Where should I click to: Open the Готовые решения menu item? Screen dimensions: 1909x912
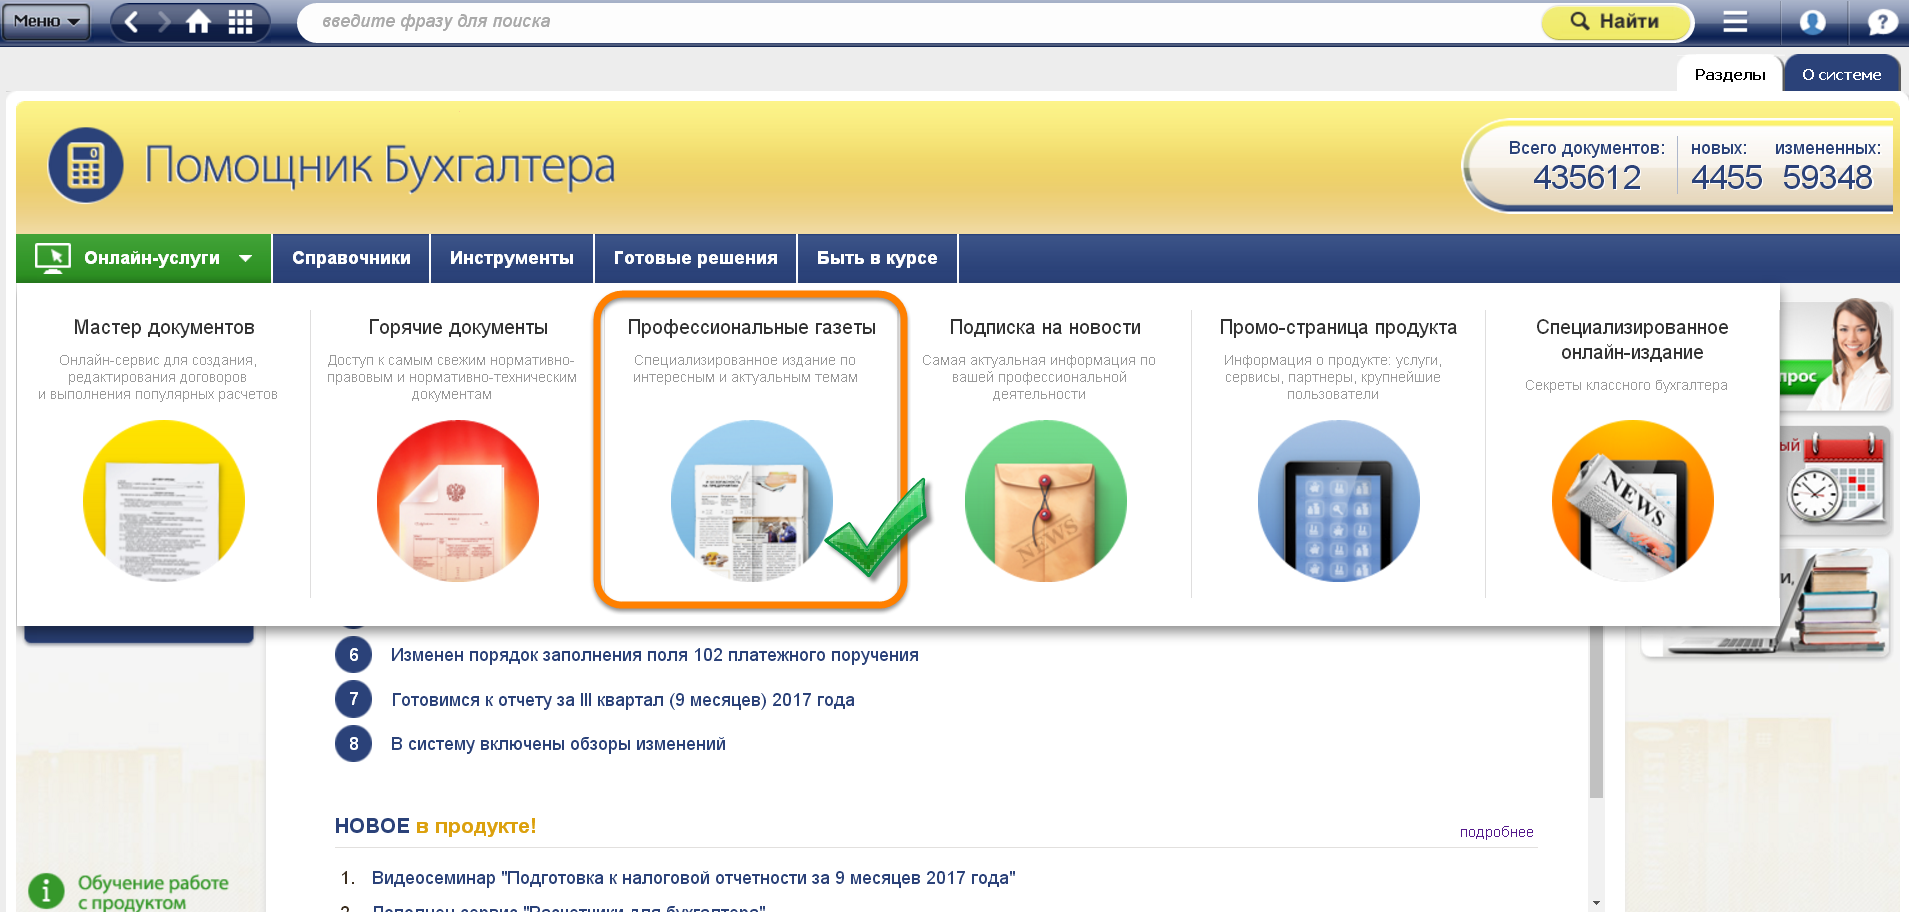(x=695, y=258)
